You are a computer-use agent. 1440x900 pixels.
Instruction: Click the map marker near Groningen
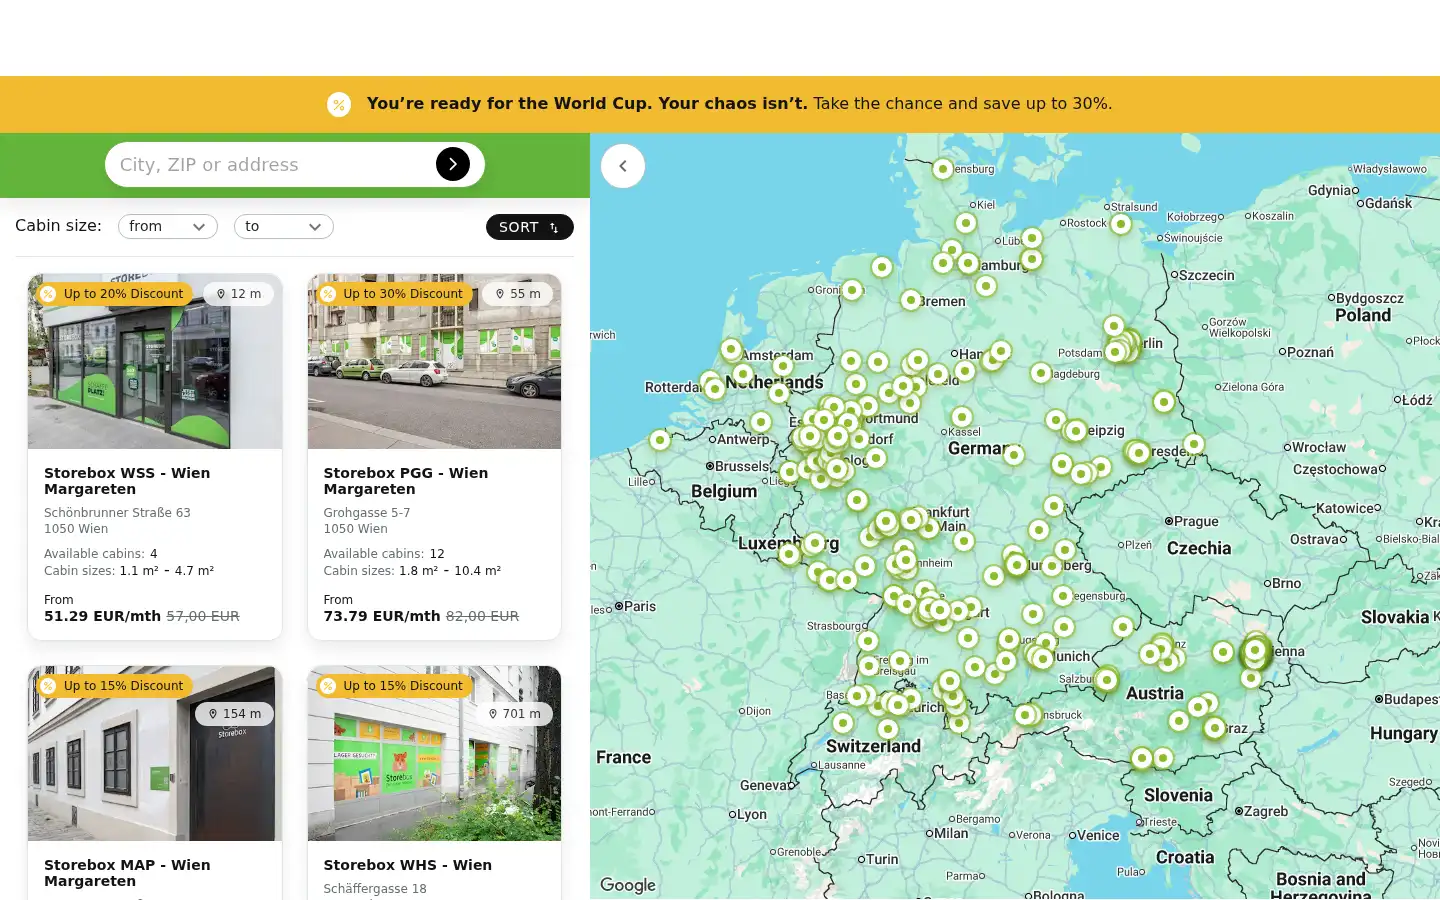coord(852,290)
